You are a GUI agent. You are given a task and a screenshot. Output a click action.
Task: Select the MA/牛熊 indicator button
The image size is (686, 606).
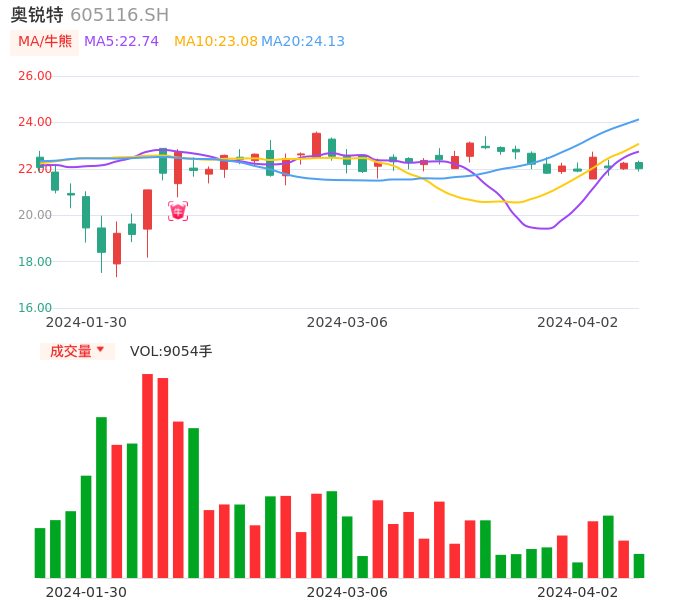point(45,41)
